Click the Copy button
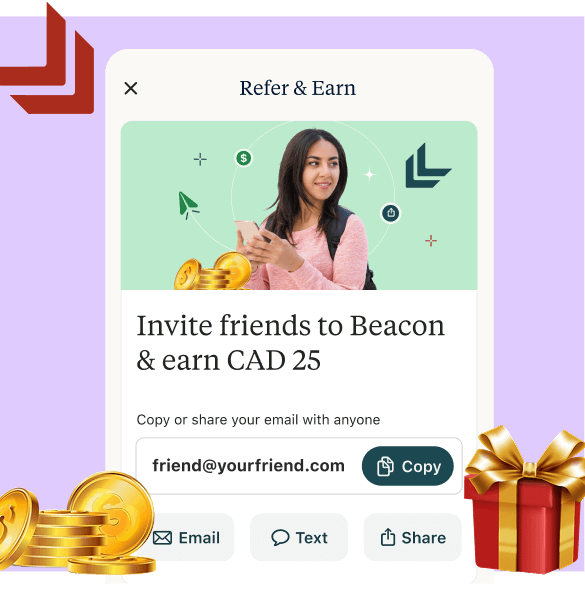 (x=408, y=466)
